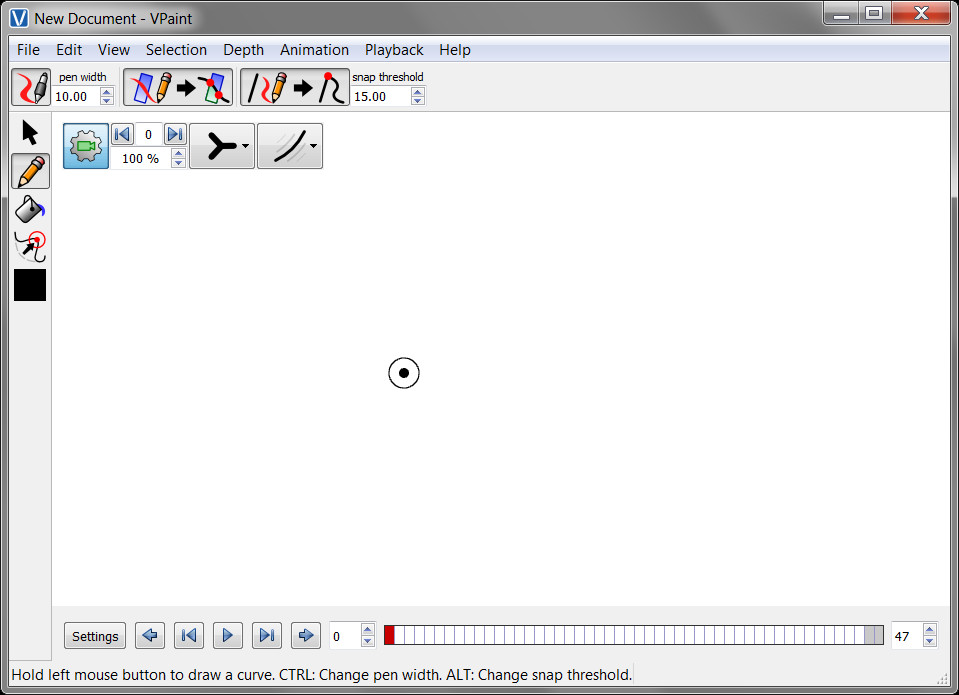This screenshot has height=695, width=959.
Task: Click the snap threshold value field
Action: click(x=381, y=96)
